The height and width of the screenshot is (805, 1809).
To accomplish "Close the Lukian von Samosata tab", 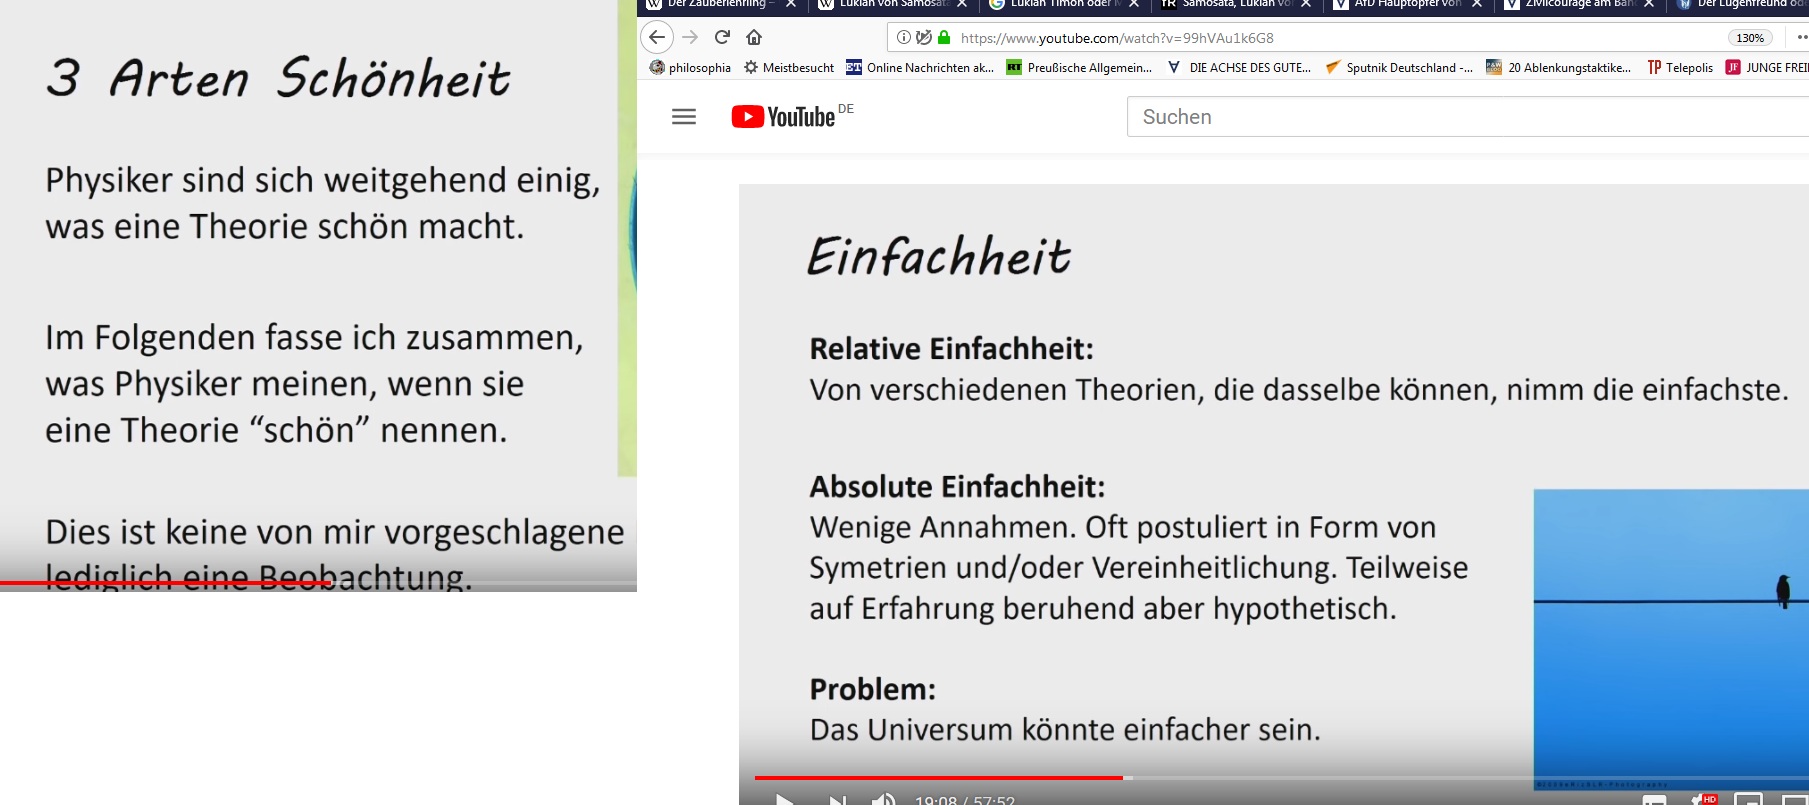I will pyautogui.click(x=962, y=4).
